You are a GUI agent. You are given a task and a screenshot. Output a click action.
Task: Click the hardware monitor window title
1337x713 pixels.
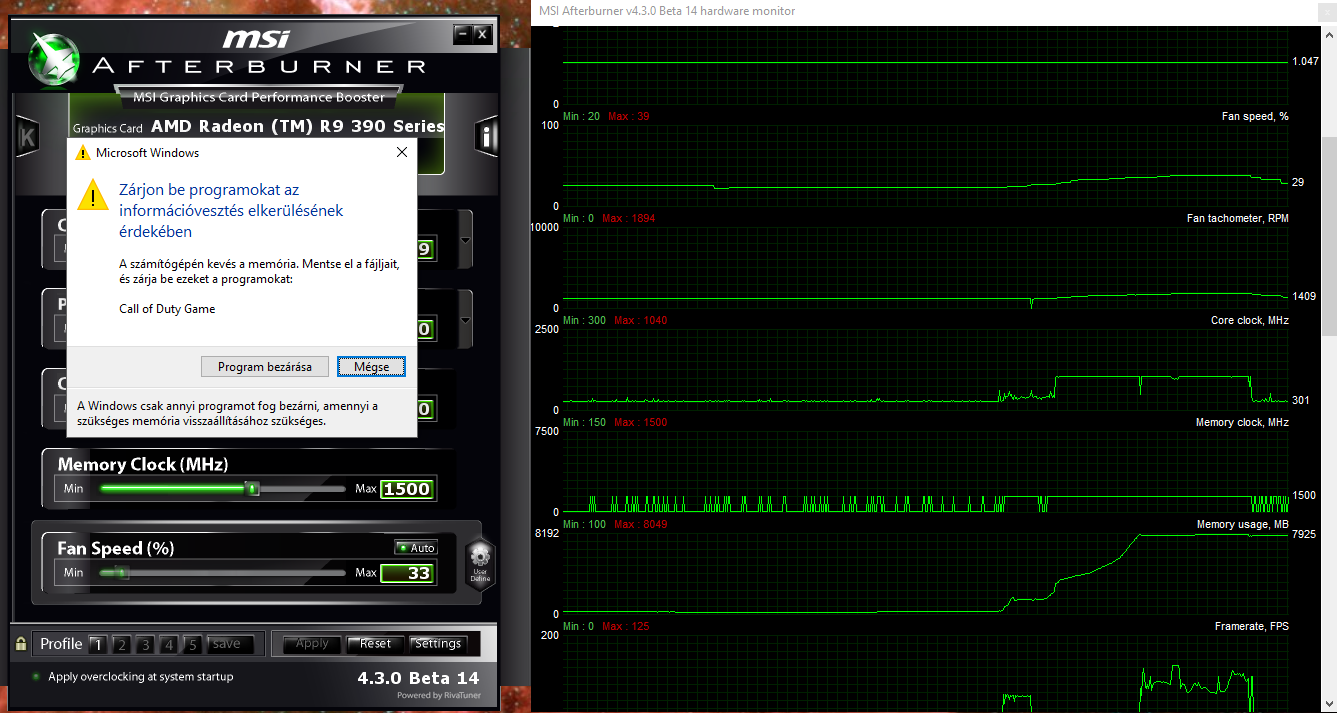(667, 11)
